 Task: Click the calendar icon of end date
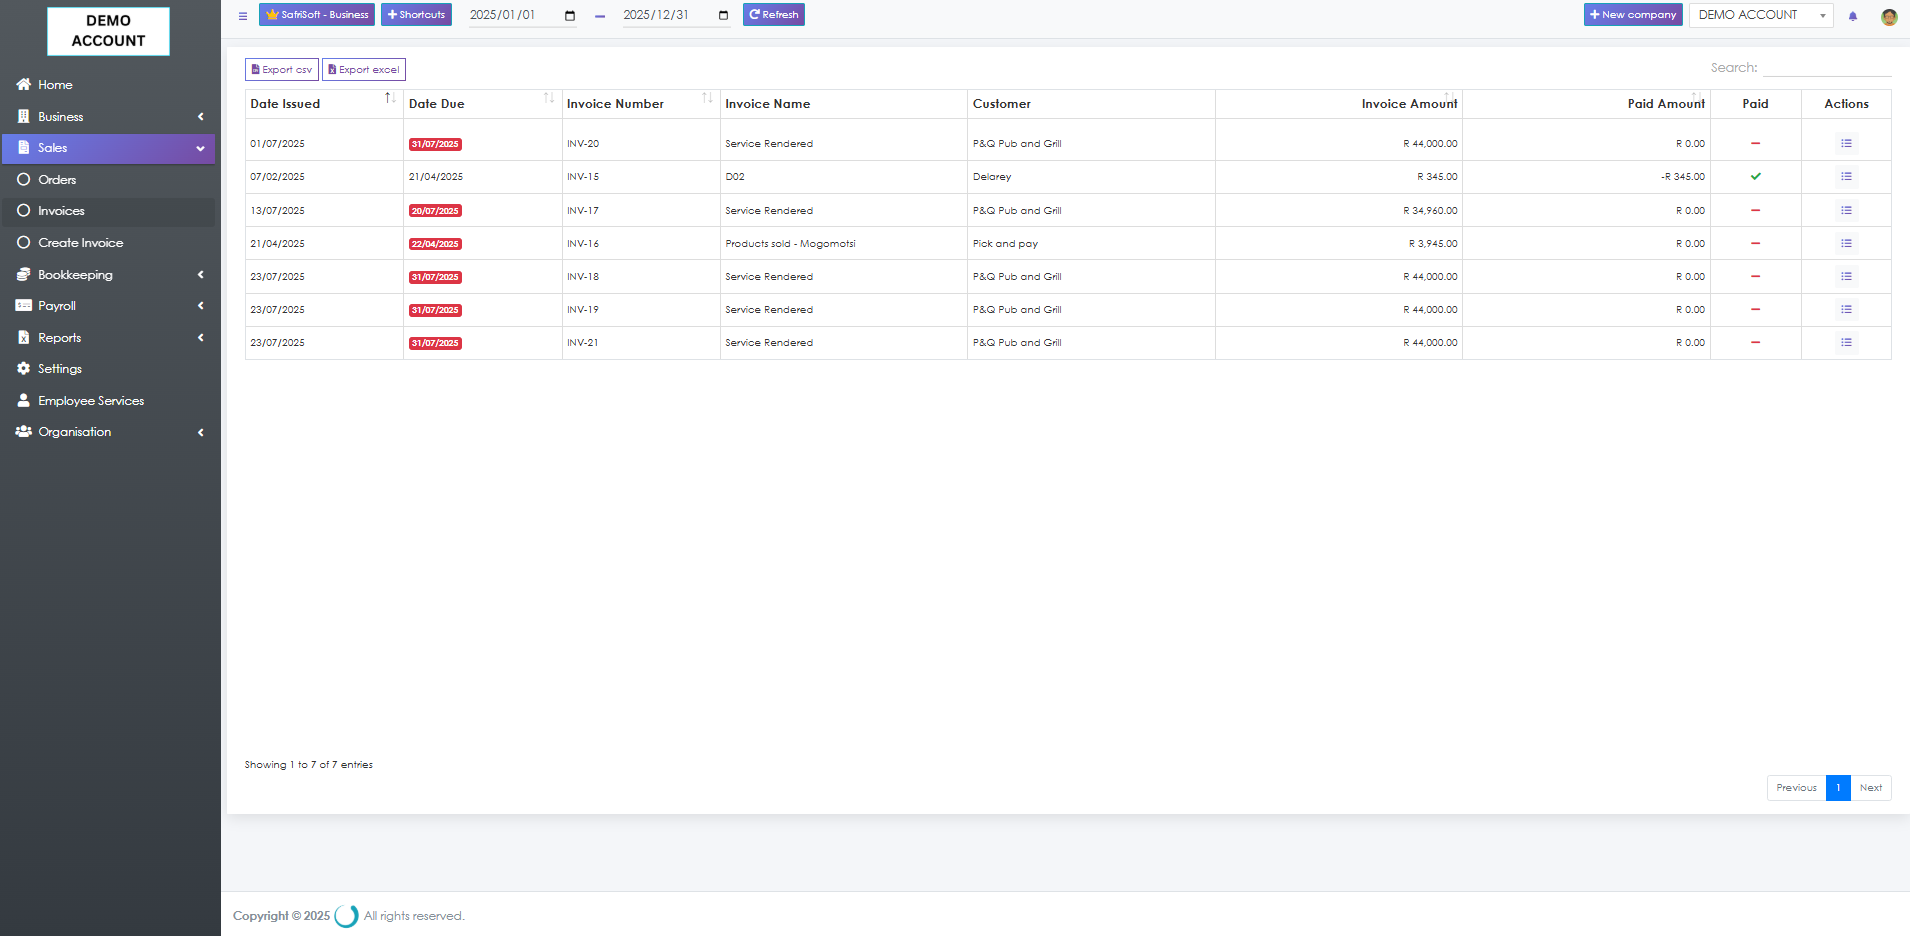[723, 16]
